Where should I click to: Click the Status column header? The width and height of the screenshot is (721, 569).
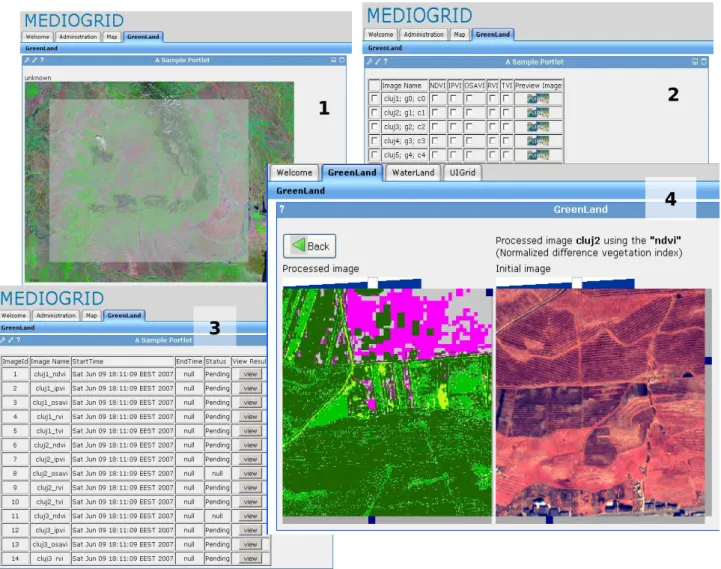tap(217, 362)
